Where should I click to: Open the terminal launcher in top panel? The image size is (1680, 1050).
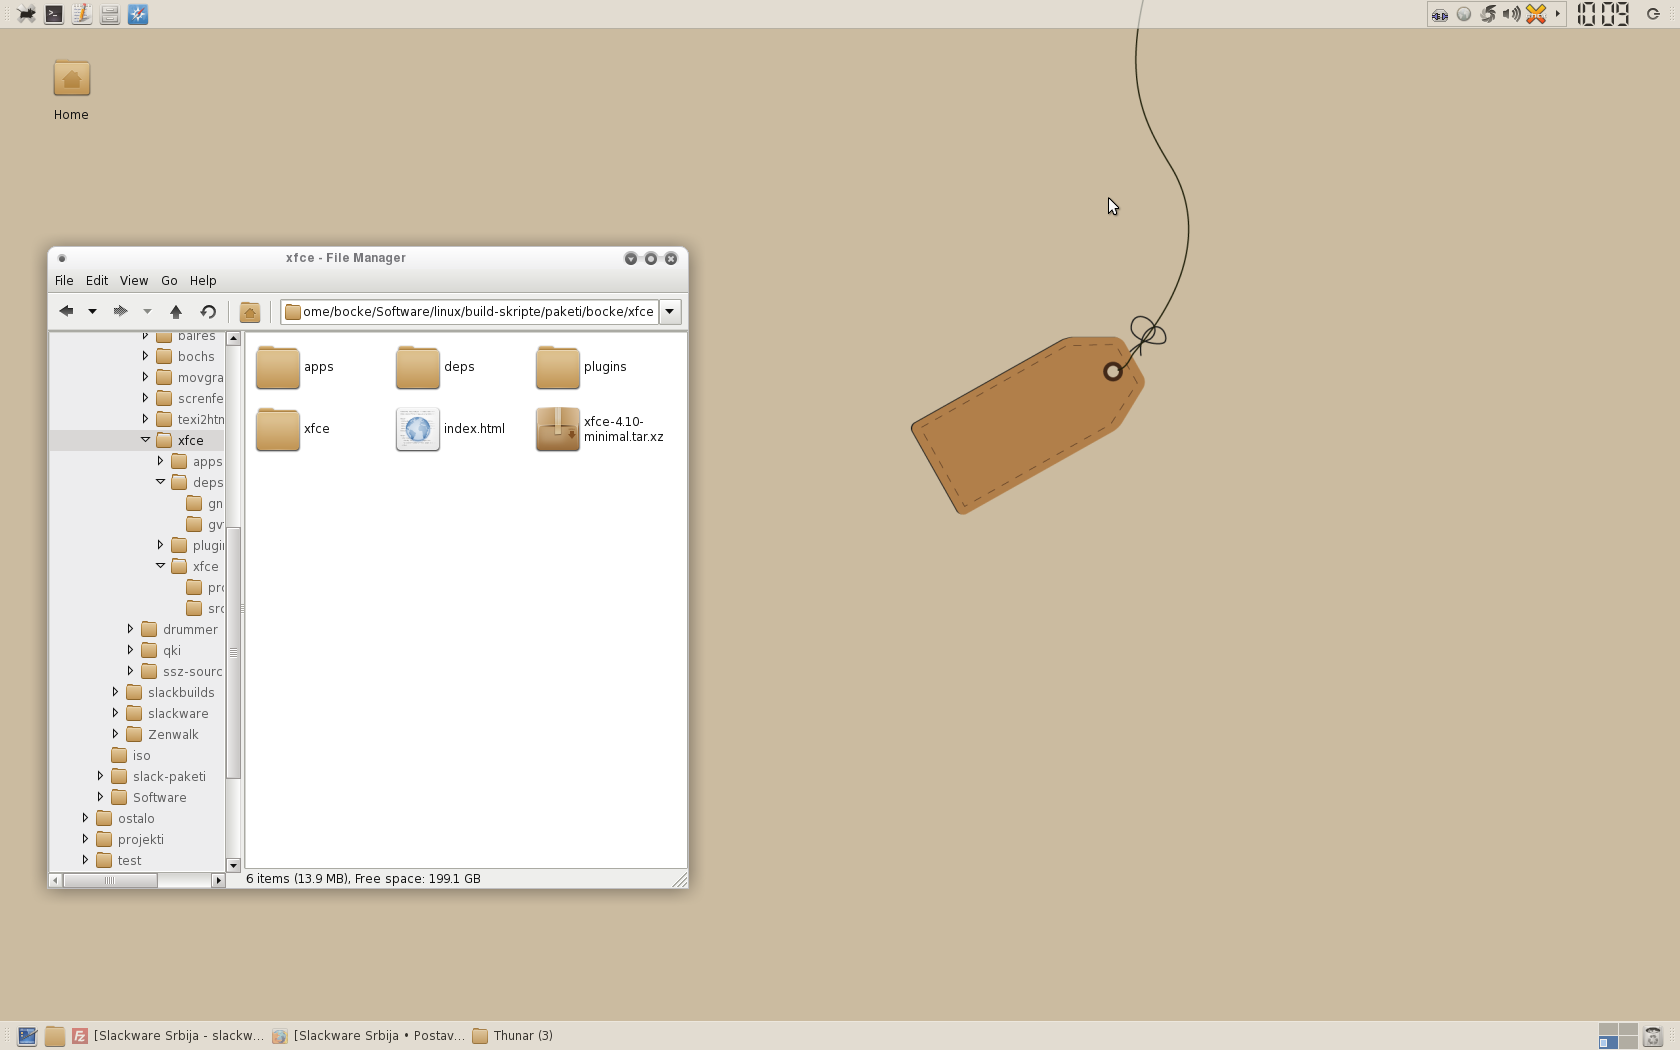pos(54,14)
